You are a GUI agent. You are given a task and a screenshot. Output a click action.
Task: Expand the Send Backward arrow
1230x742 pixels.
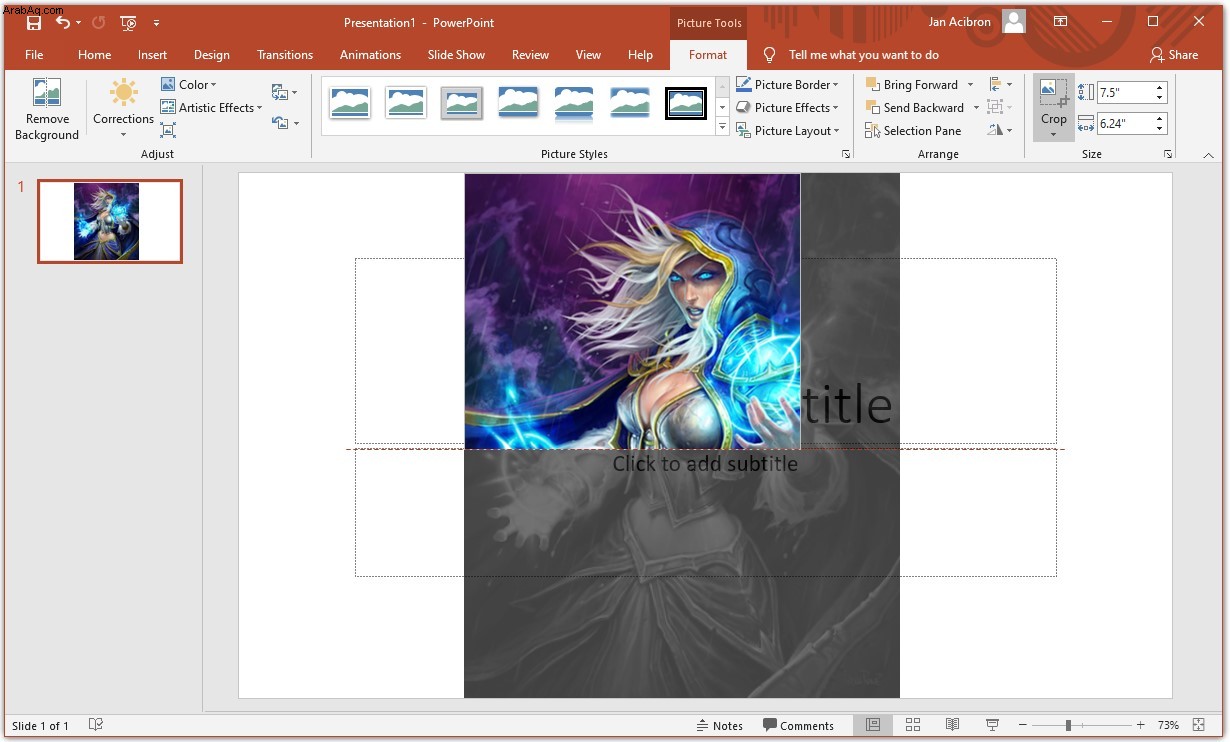[976, 108]
